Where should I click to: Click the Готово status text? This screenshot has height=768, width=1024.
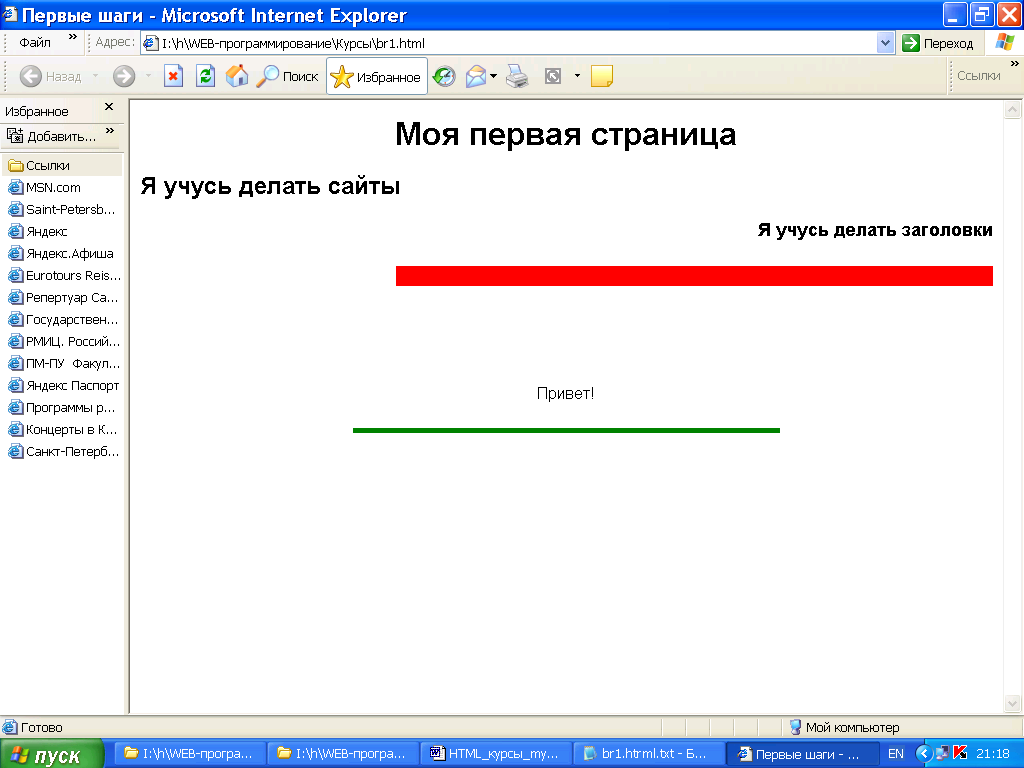click(x=42, y=728)
